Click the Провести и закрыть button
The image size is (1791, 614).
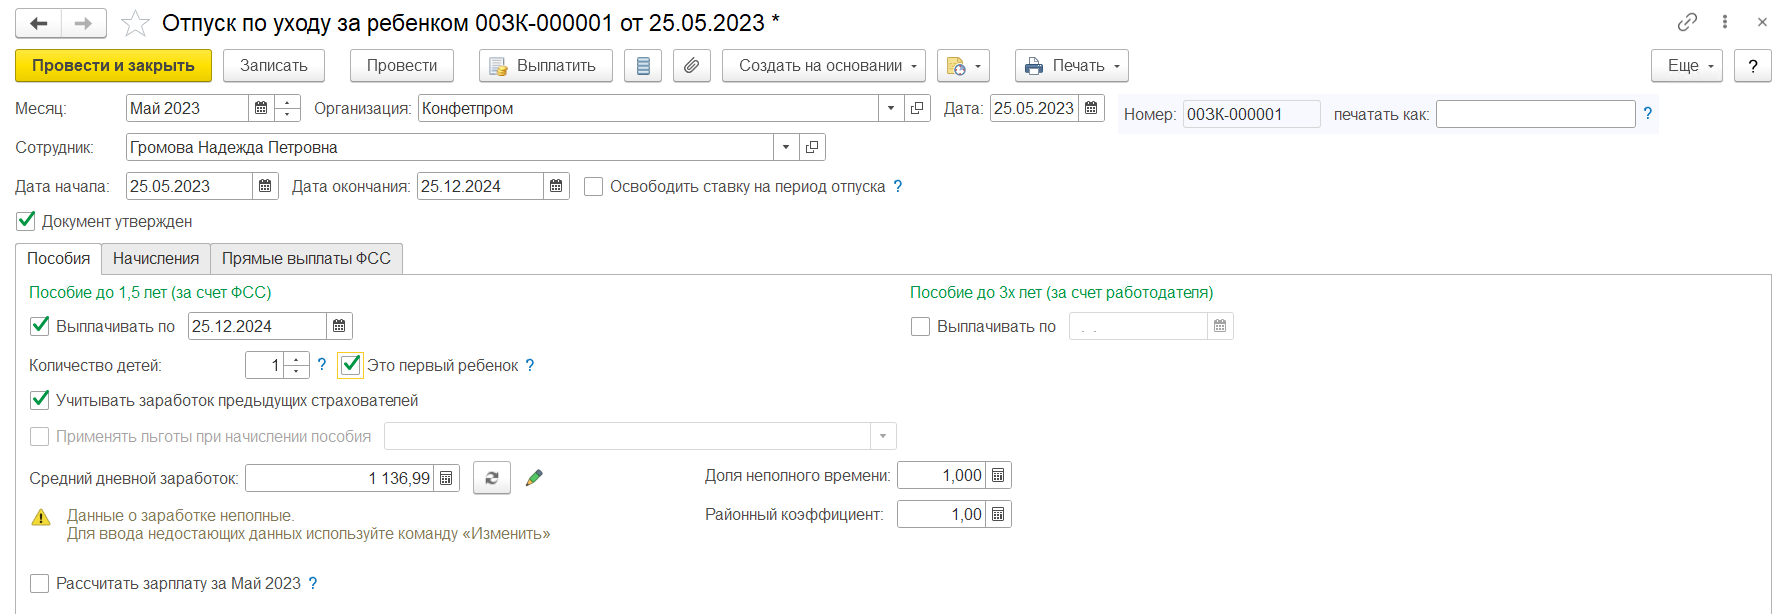[x=113, y=66]
